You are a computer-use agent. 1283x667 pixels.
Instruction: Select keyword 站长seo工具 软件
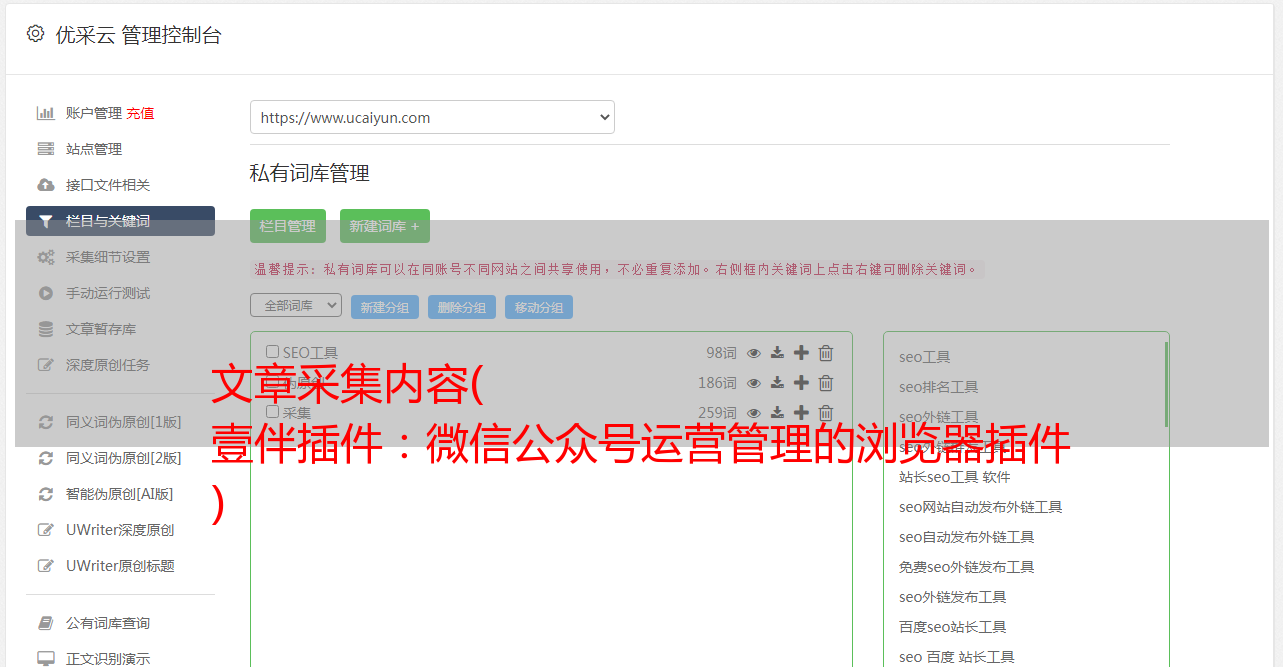click(x=955, y=477)
